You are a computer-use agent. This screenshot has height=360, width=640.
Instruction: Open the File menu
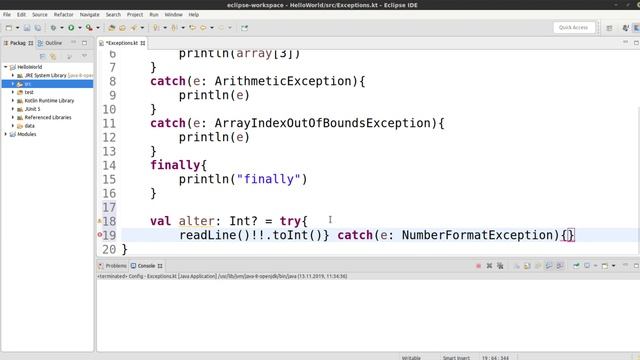click(x=7, y=14)
